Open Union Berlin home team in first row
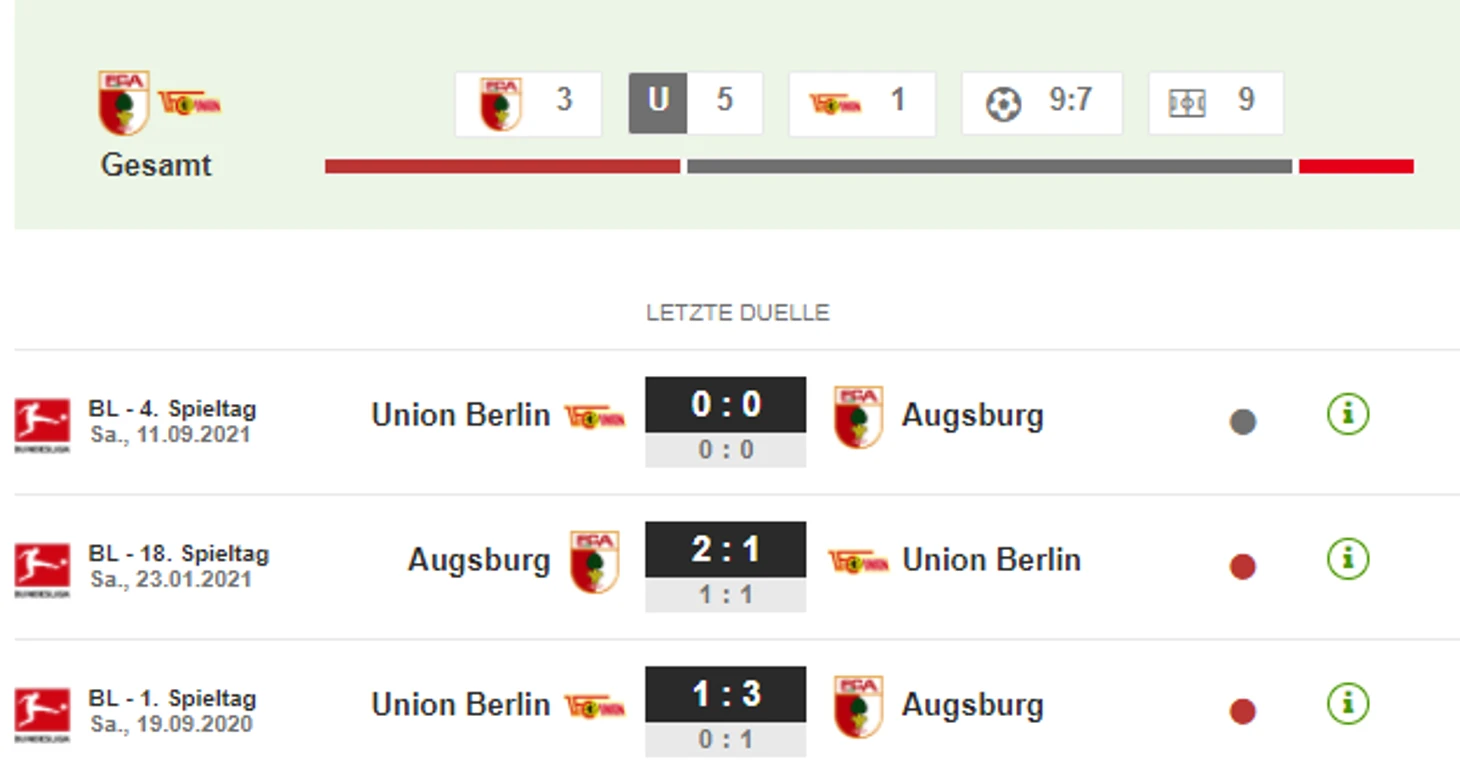This screenshot has width=1460, height=771. [460, 415]
